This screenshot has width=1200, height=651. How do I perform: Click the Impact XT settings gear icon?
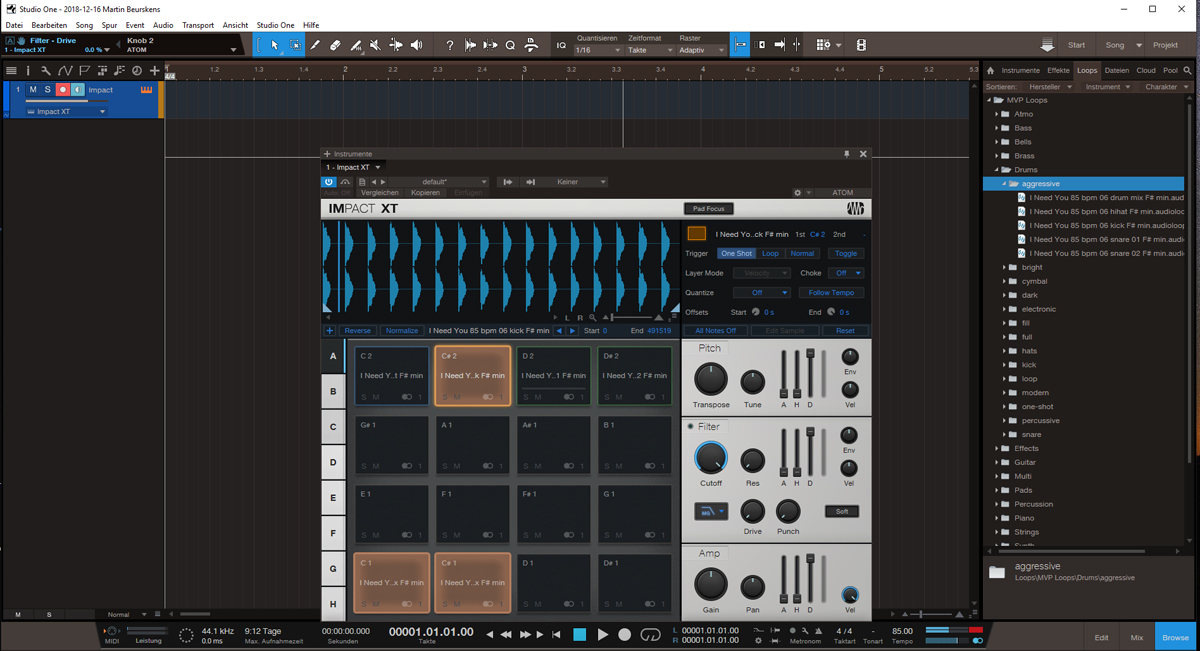pos(797,192)
